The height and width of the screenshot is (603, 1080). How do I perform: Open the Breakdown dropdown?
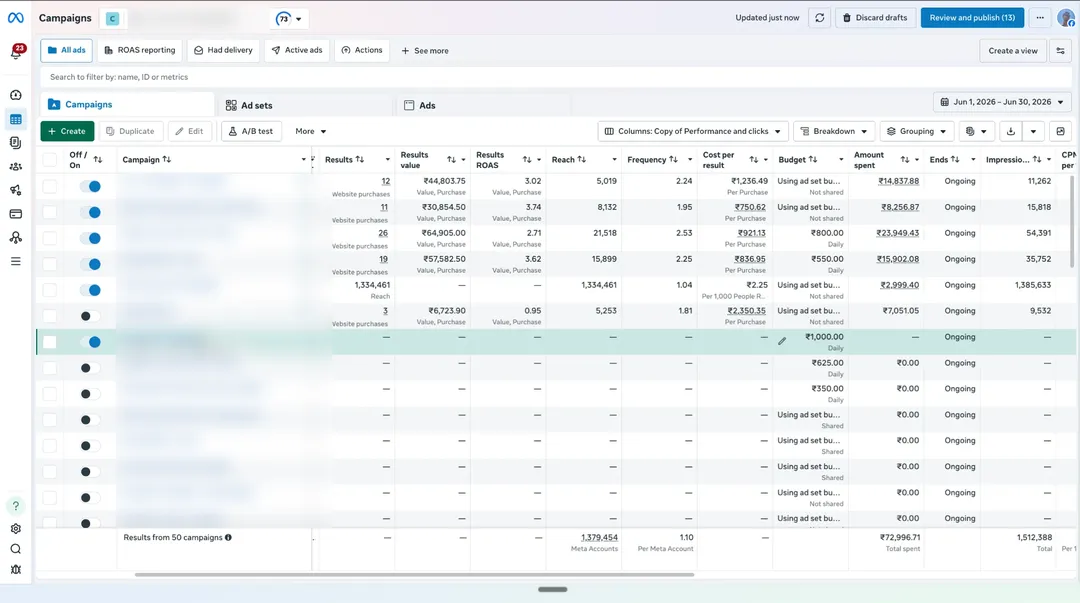click(834, 132)
